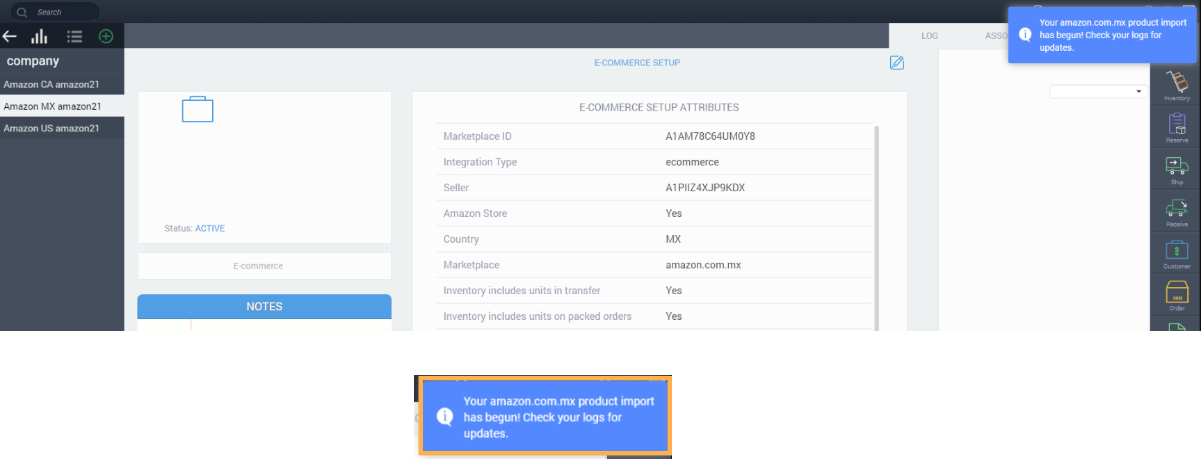
Task: Open the bar chart statistics icon
Action: click(40, 36)
